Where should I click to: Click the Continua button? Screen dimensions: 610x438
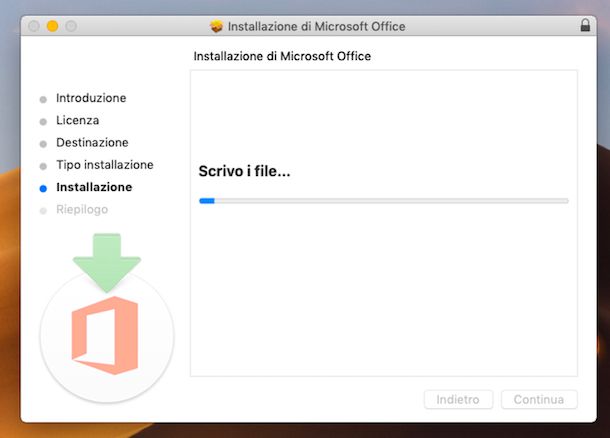tap(539, 399)
